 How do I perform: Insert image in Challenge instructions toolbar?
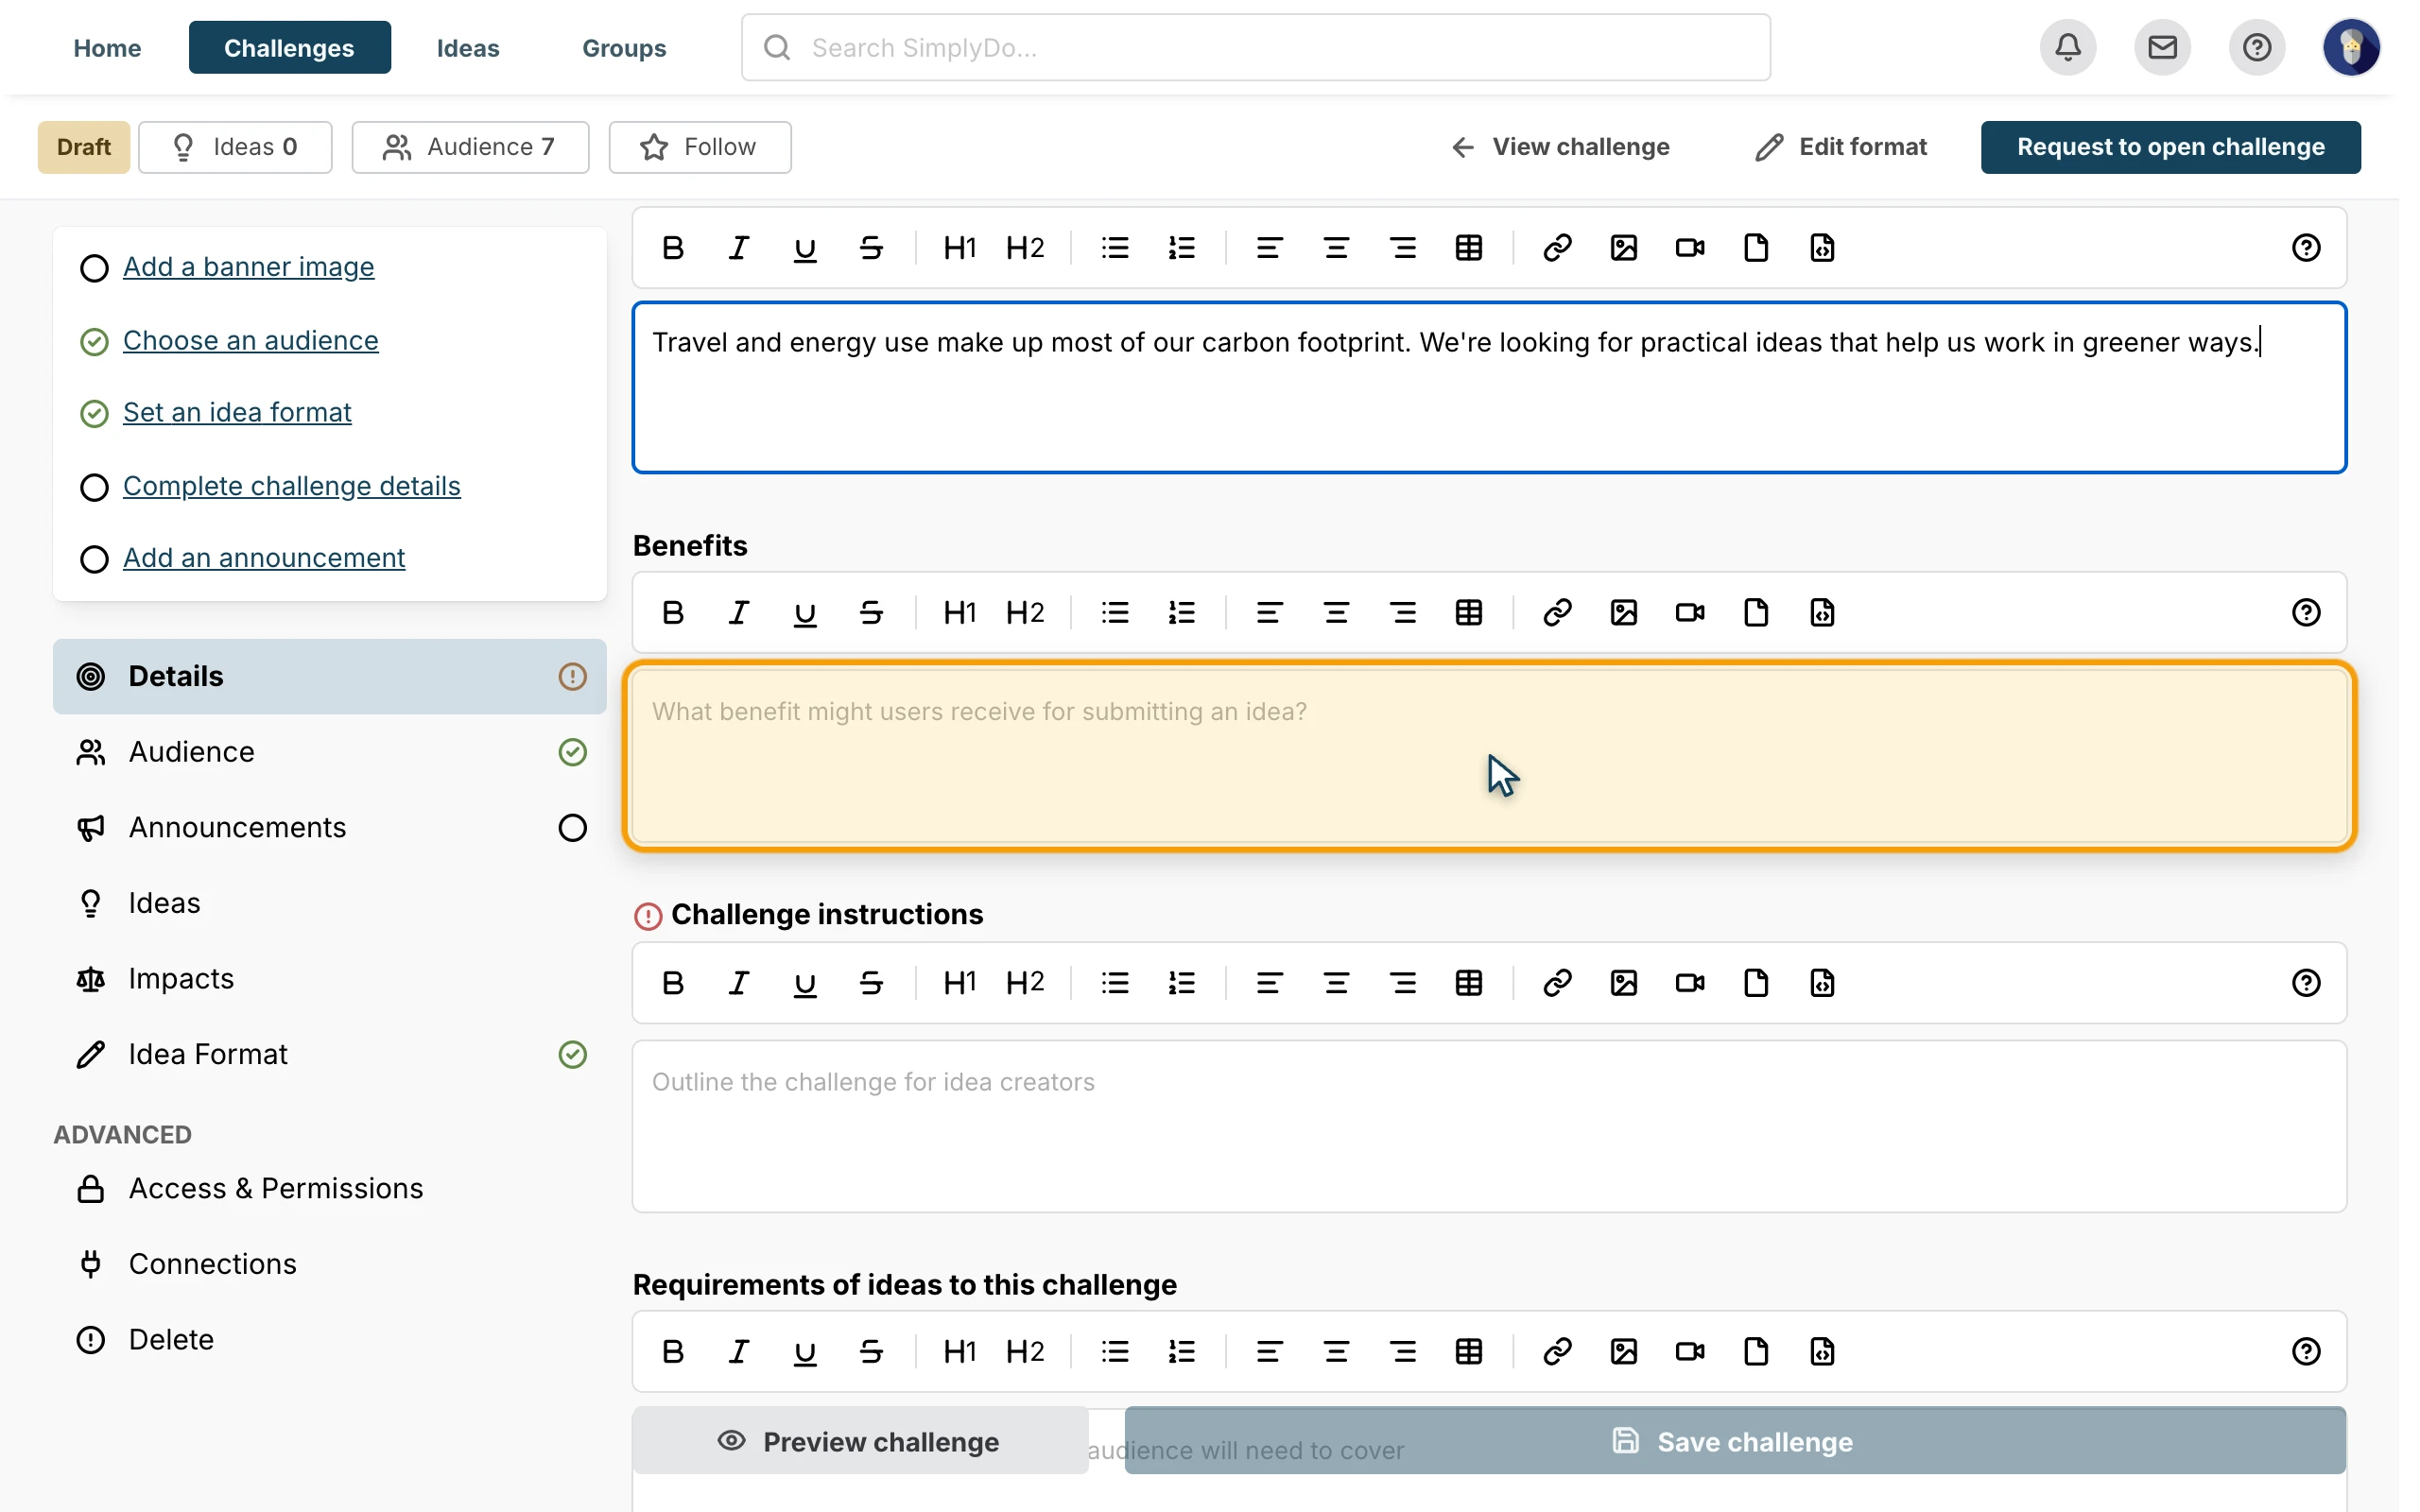click(x=1624, y=983)
